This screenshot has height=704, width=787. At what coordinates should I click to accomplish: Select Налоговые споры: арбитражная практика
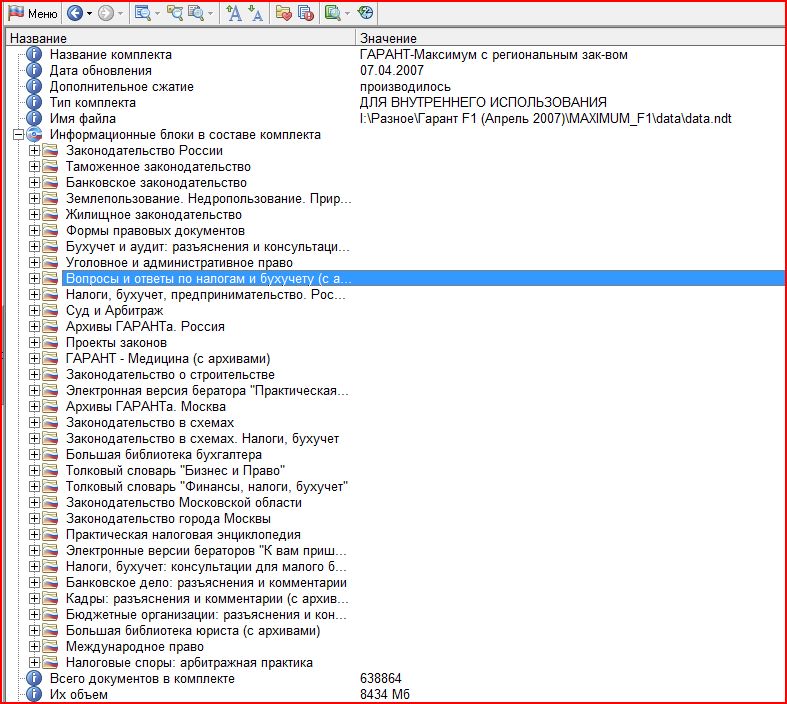tap(189, 663)
